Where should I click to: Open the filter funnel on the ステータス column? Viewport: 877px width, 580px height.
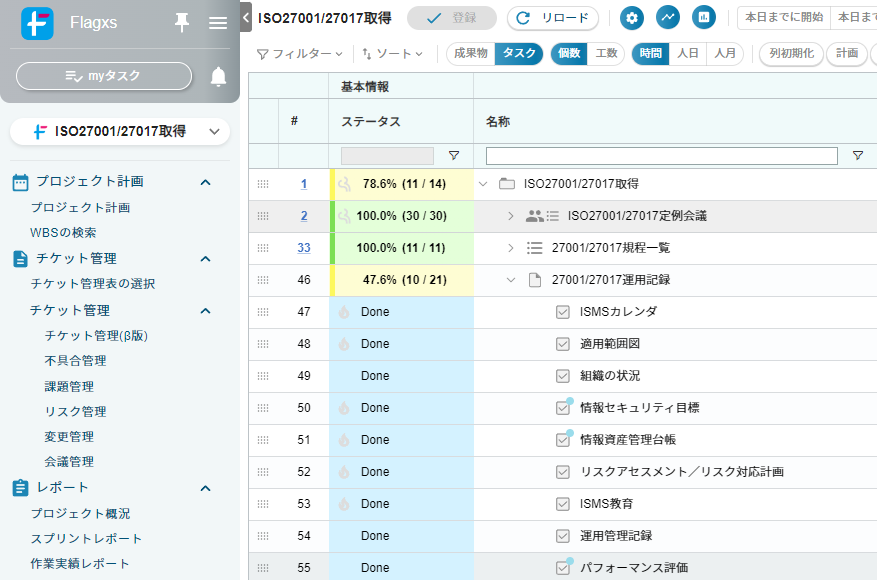(x=455, y=156)
